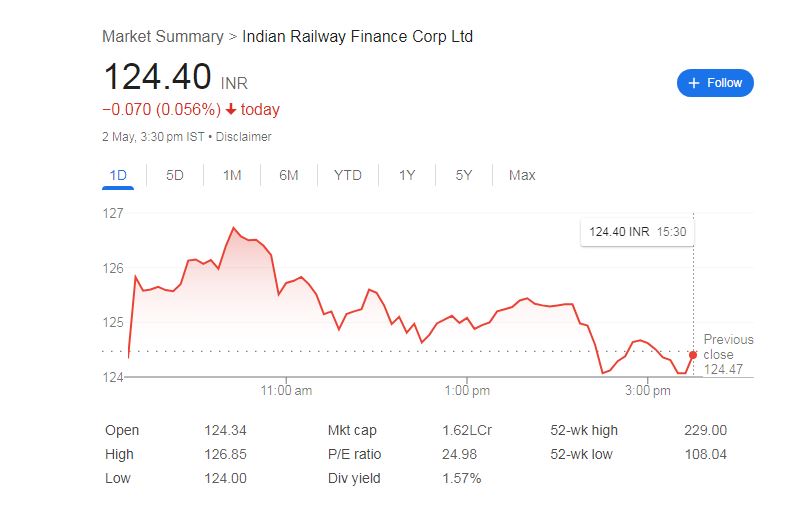
Task: Click the Market Summary breadcrumb link
Action: click(x=162, y=37)
